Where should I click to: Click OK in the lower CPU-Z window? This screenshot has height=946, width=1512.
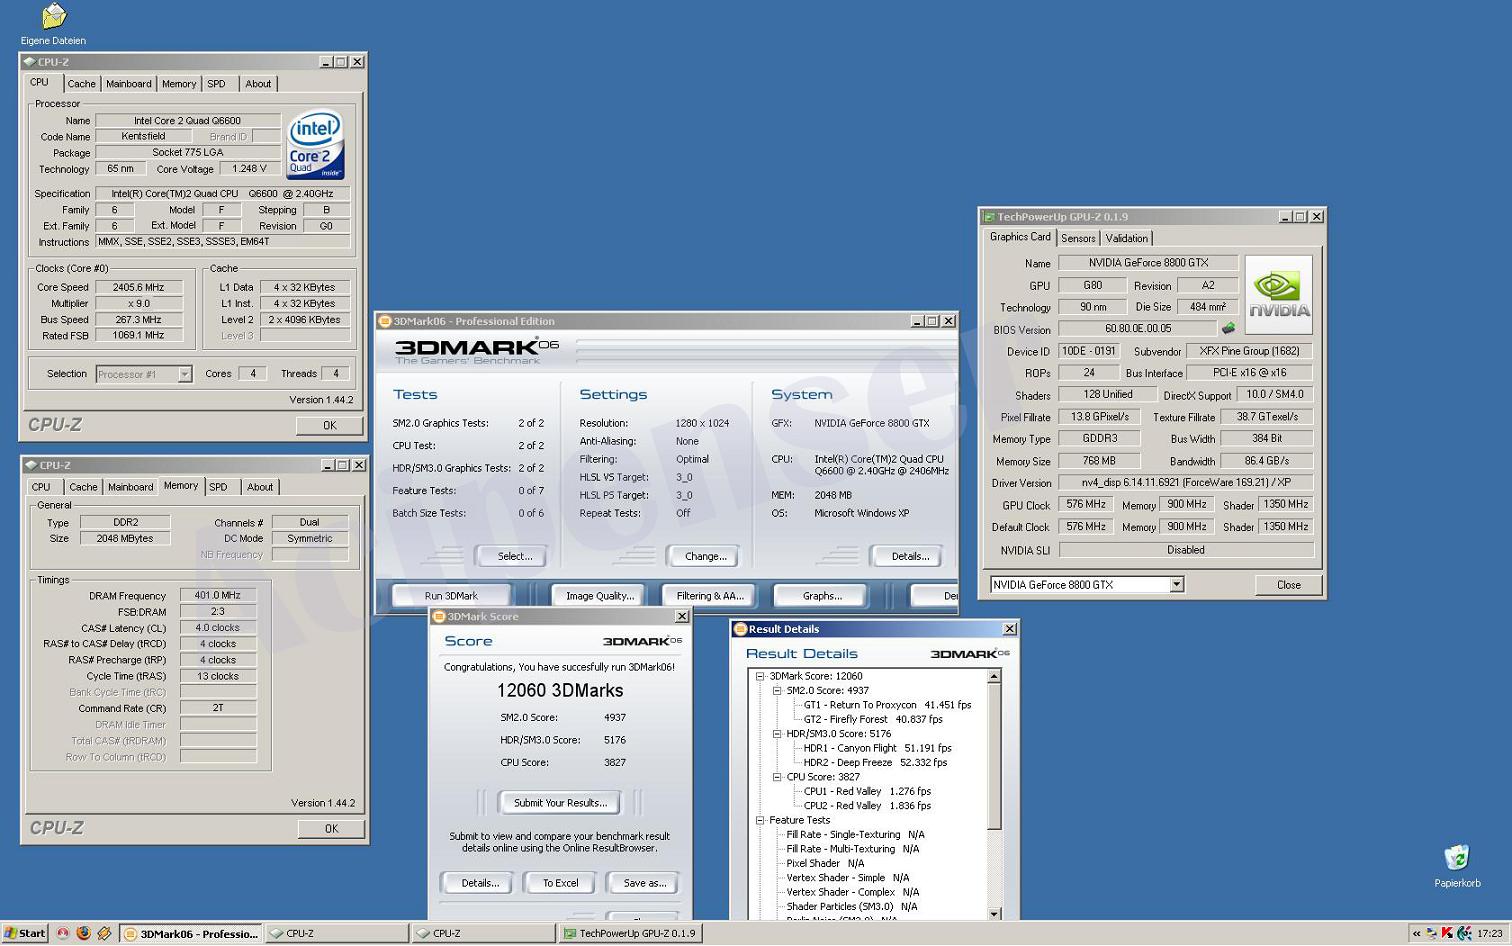pyautogui.click(x=331, y=828)
